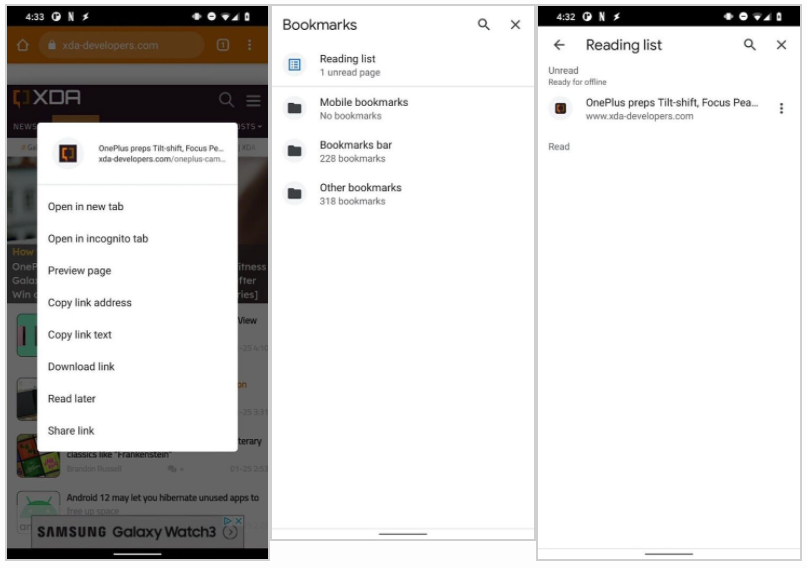
Task: Go back from Reading list screen
Action: [559, 45]
